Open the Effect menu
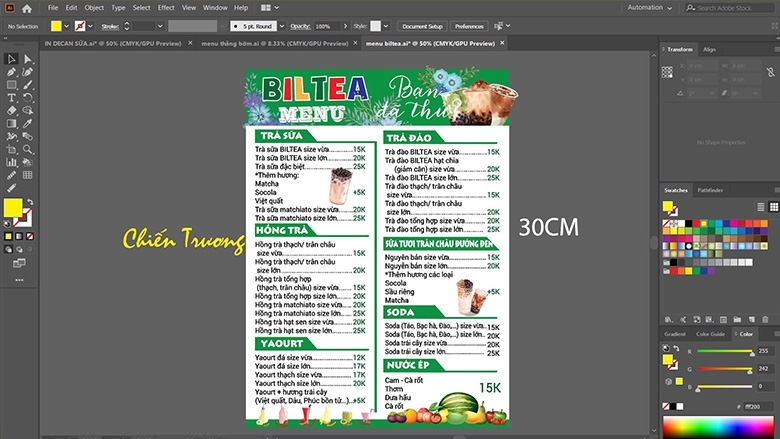Viewport: 780px width, 439px height. coord(166,8)
